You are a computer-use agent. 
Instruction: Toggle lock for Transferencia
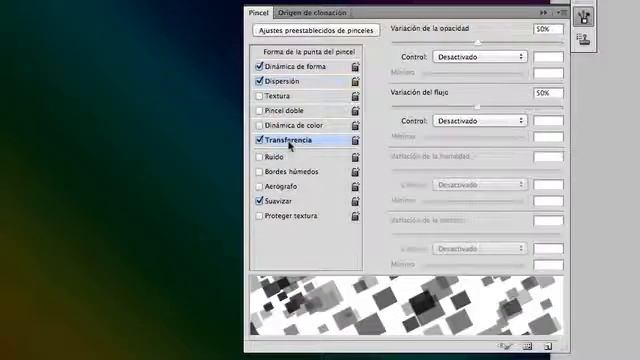coord(356,140)
